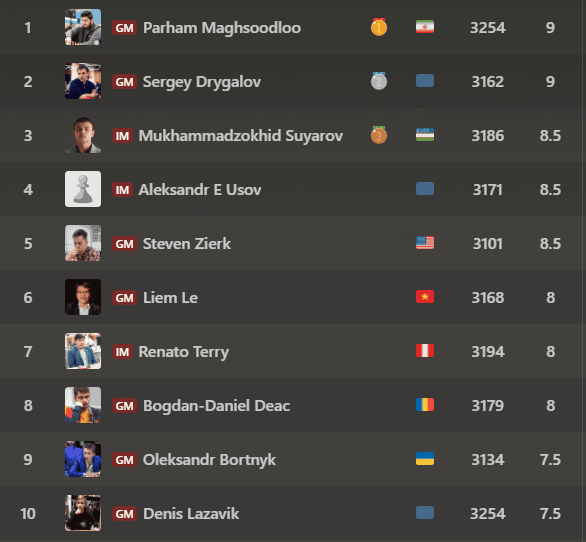
Task: Open the Aleksandr E Usov profile link
Action: pyautogui.click(x=200, y=190)
